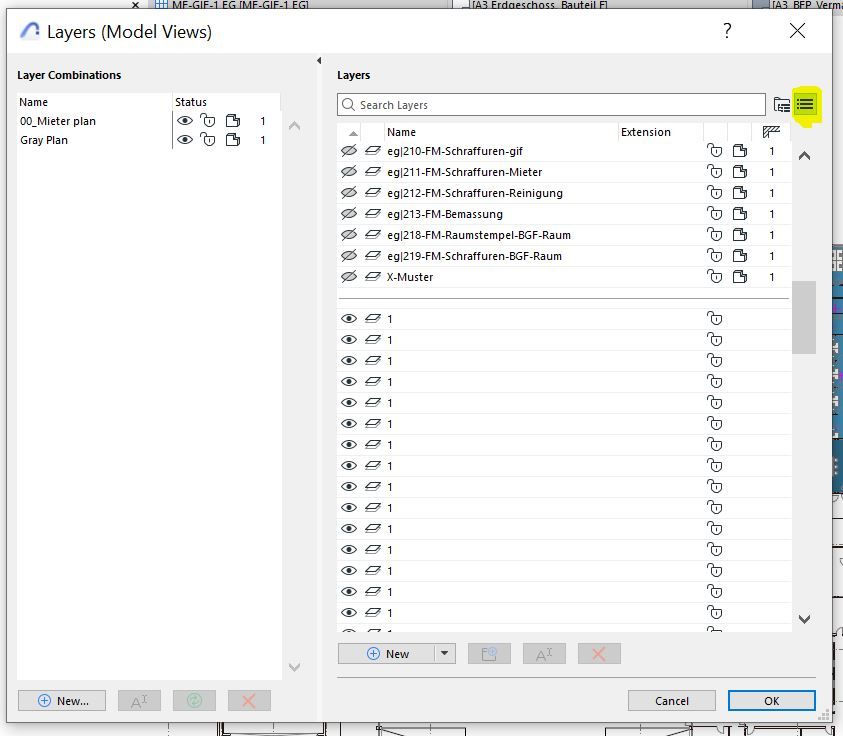This screenshot has height=736, width=843.
Task: Click layers list scroll up chevron
Action: 804,156
